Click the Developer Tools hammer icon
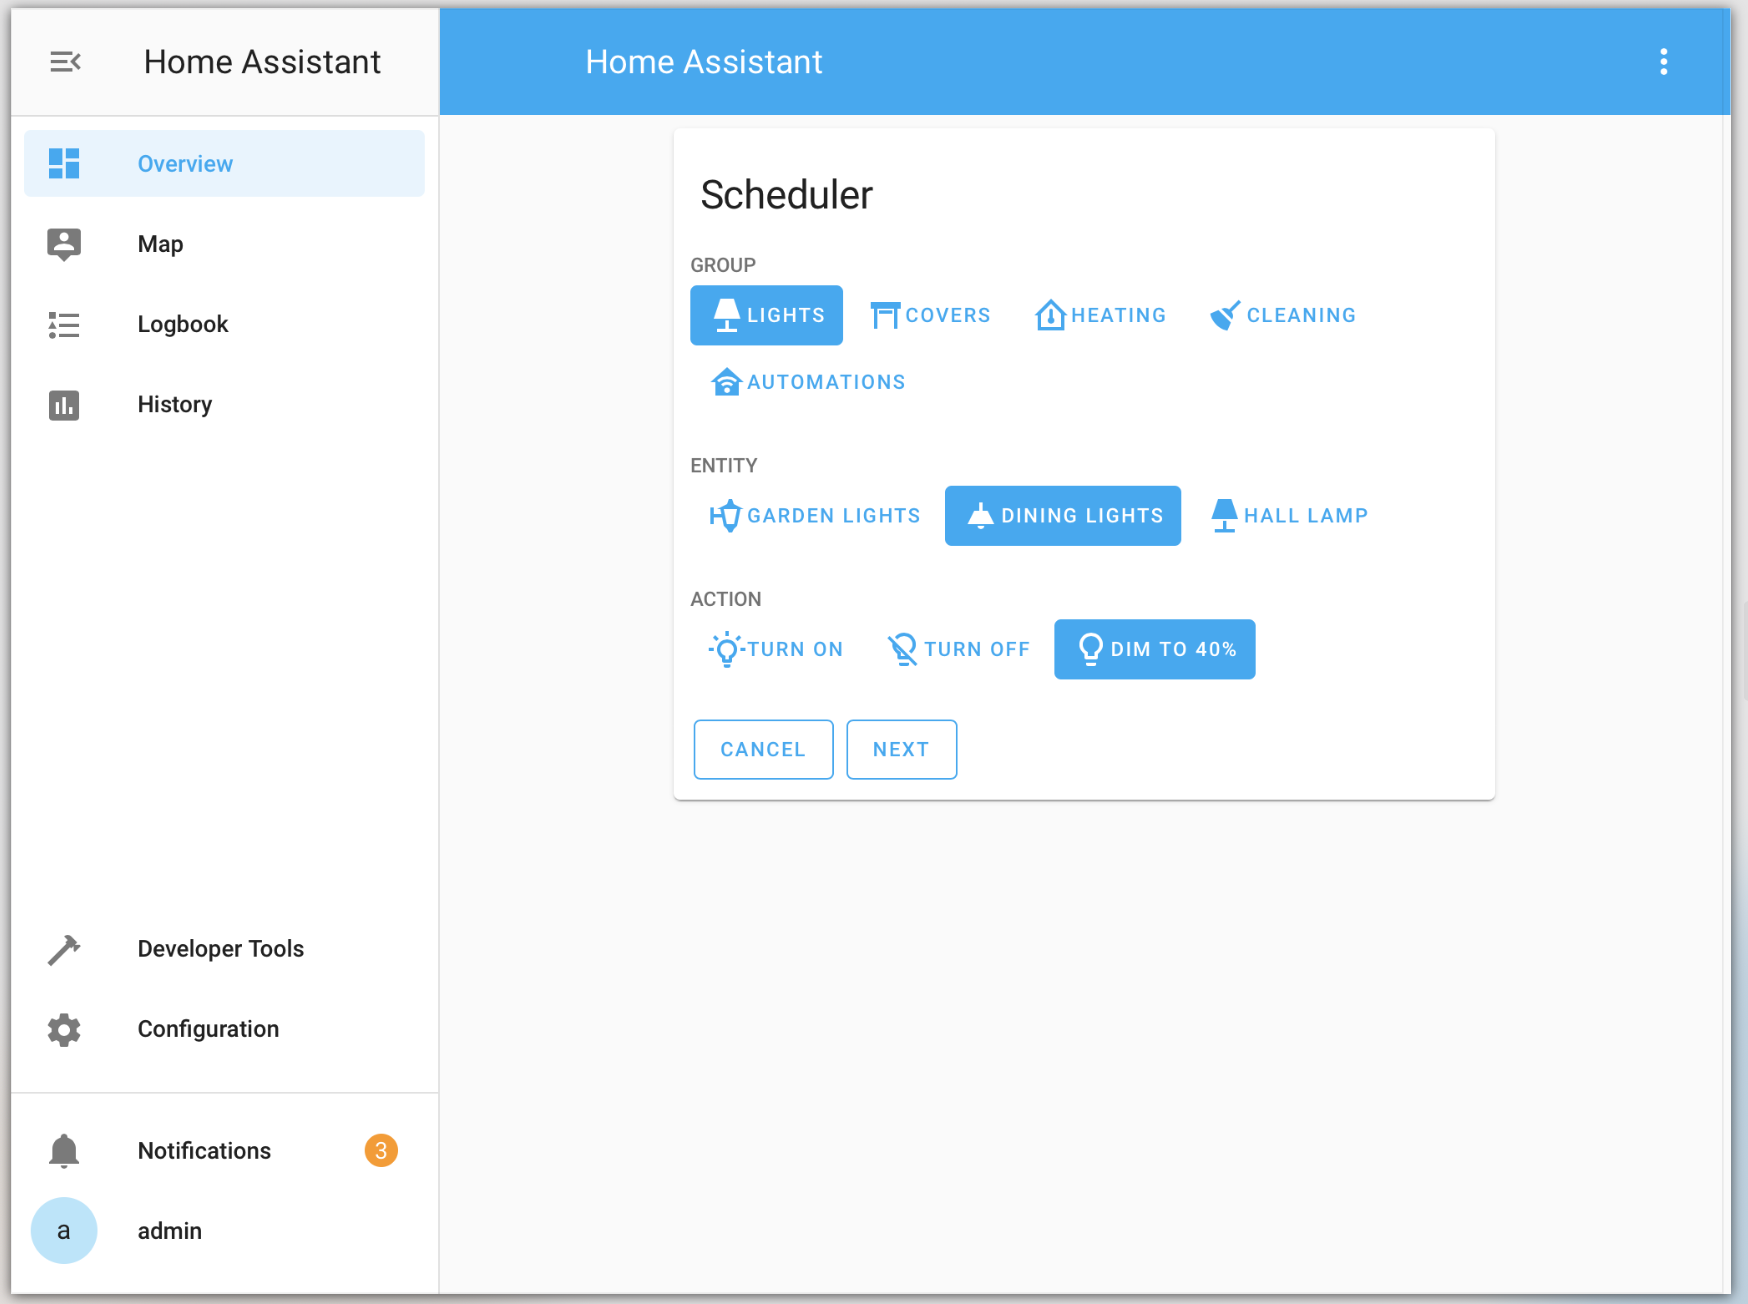Image resolution: width=1748 pixels, height=1304 pixels. pos(64,950)
